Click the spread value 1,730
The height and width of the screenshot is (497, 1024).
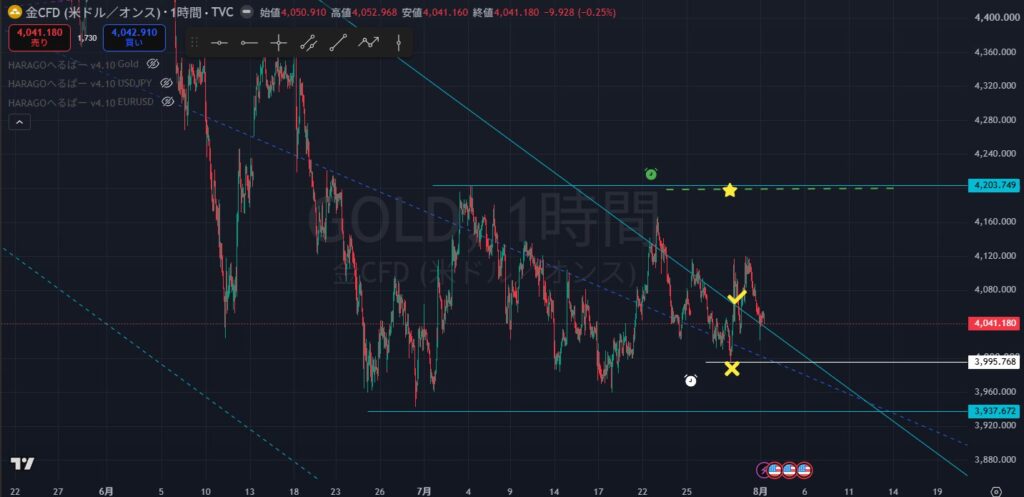pos(87,39)
